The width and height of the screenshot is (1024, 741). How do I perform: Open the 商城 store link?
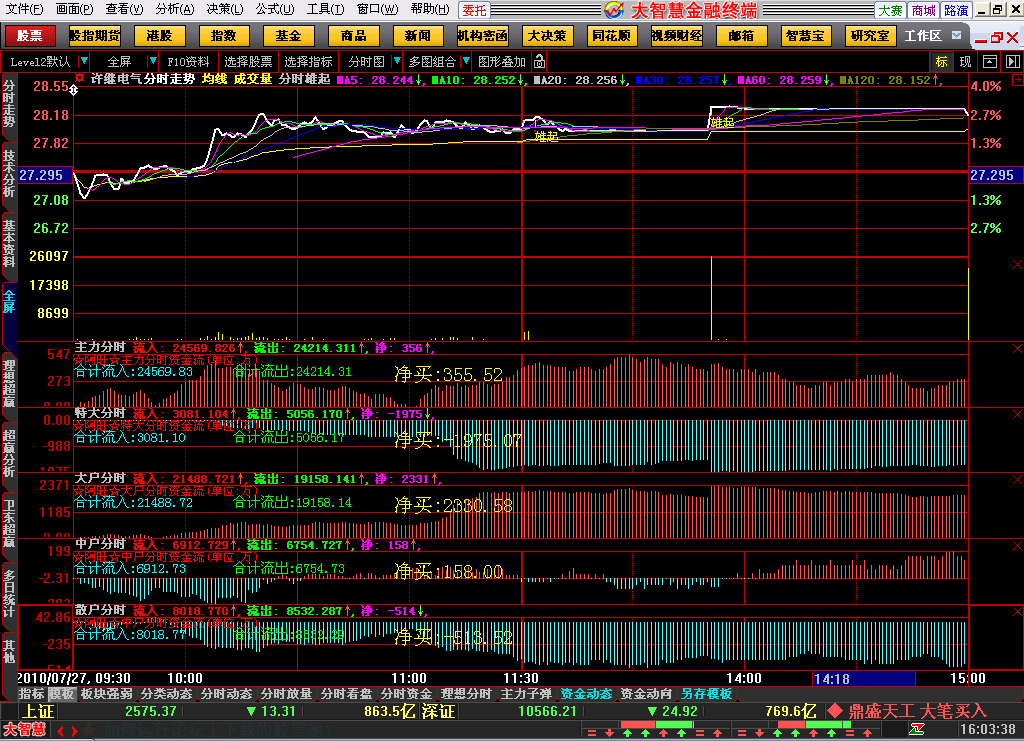coord(923,10)
